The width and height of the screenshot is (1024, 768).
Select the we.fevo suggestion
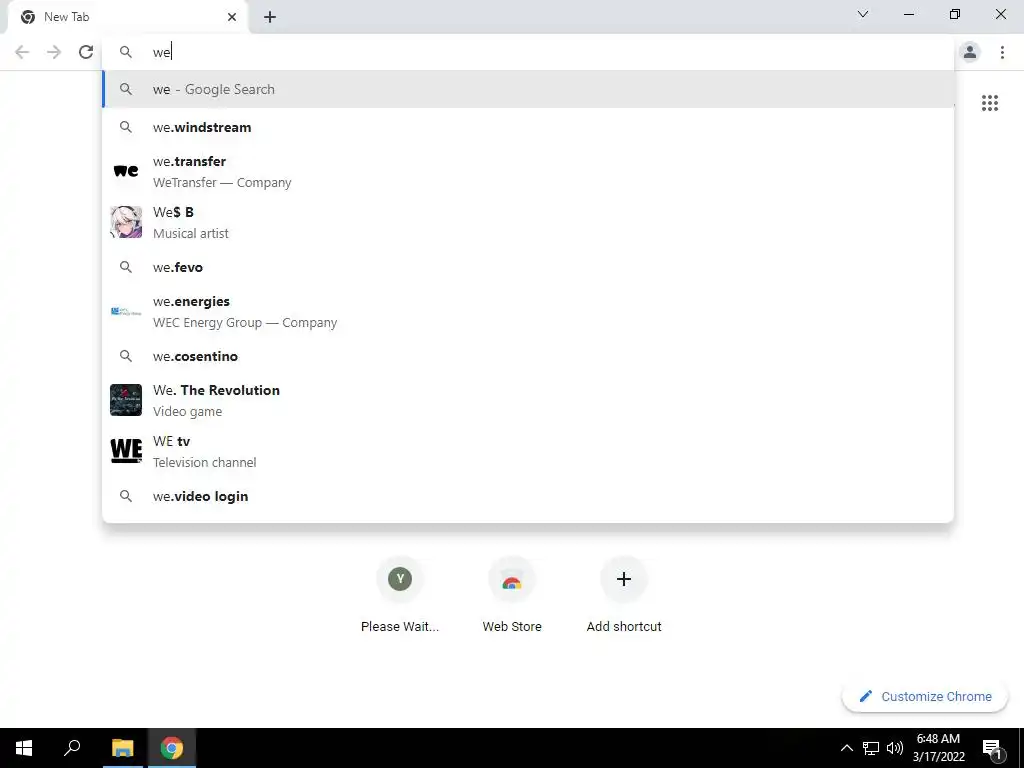tap(528, 267)
